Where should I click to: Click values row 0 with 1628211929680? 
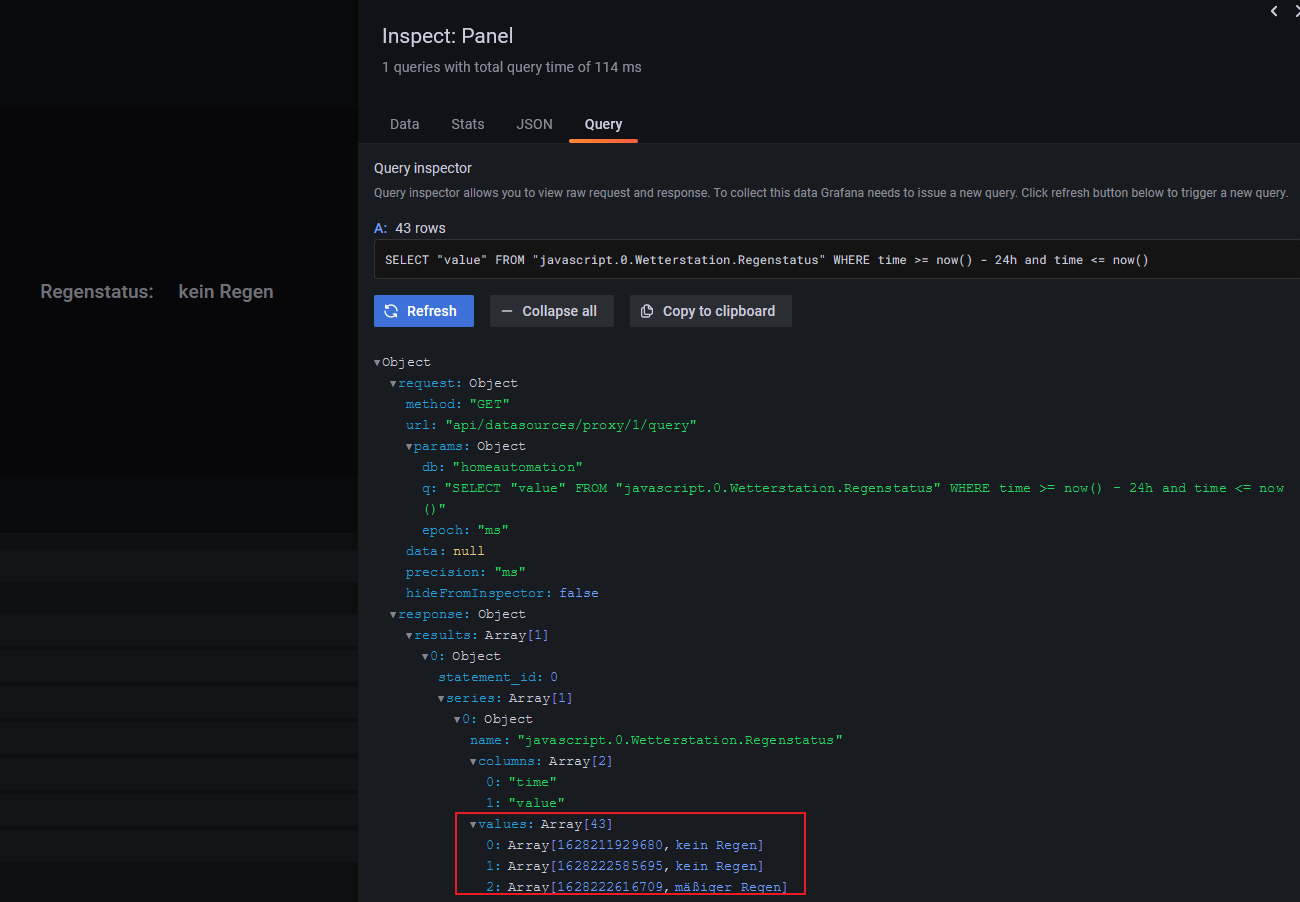coord(625,845)
